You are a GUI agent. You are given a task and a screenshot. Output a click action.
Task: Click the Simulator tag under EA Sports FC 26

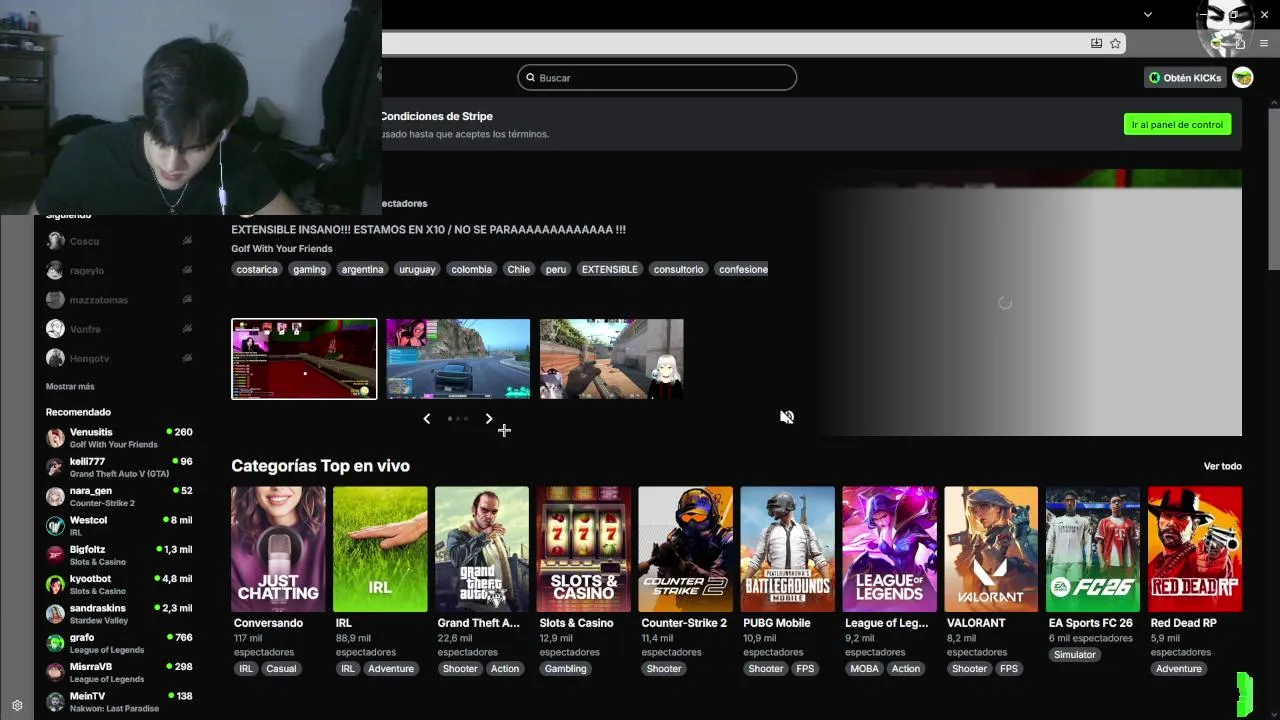click(x=1075, y=655)
